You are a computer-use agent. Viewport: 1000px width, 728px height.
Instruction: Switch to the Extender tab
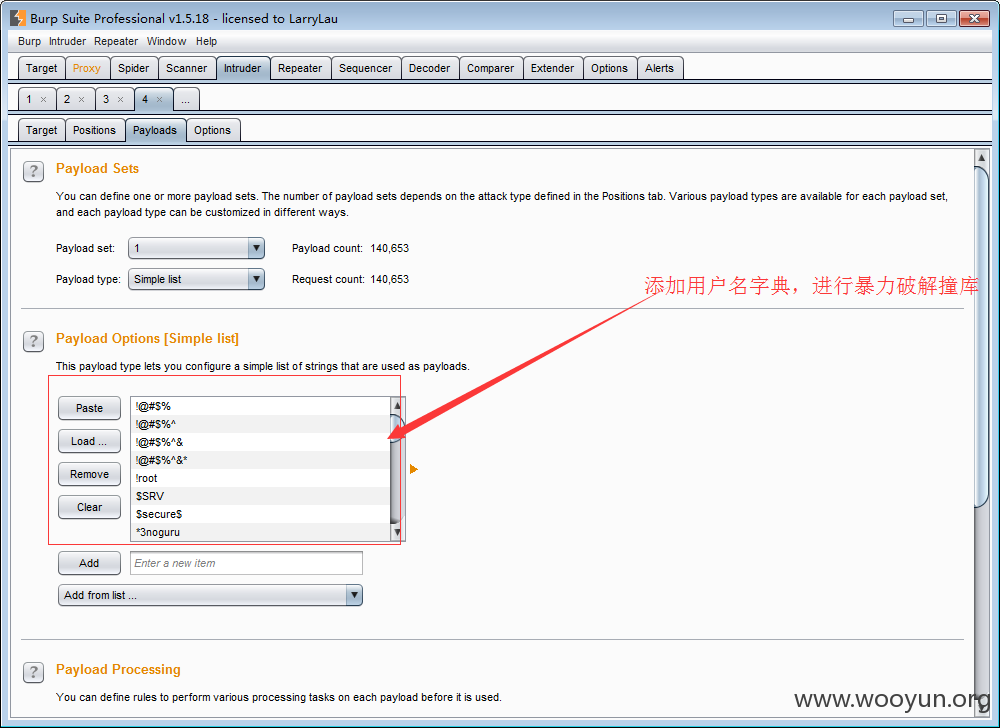[552, 68]
